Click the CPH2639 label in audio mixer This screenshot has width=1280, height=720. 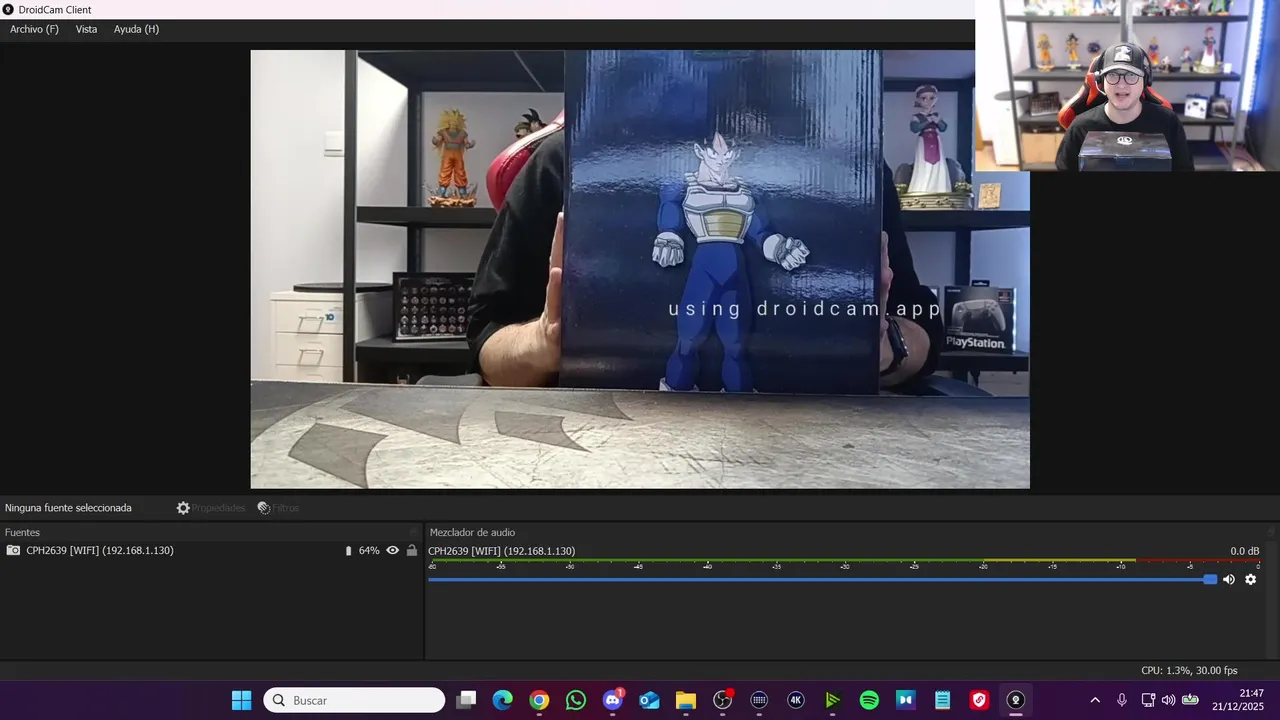pos(501,551)
